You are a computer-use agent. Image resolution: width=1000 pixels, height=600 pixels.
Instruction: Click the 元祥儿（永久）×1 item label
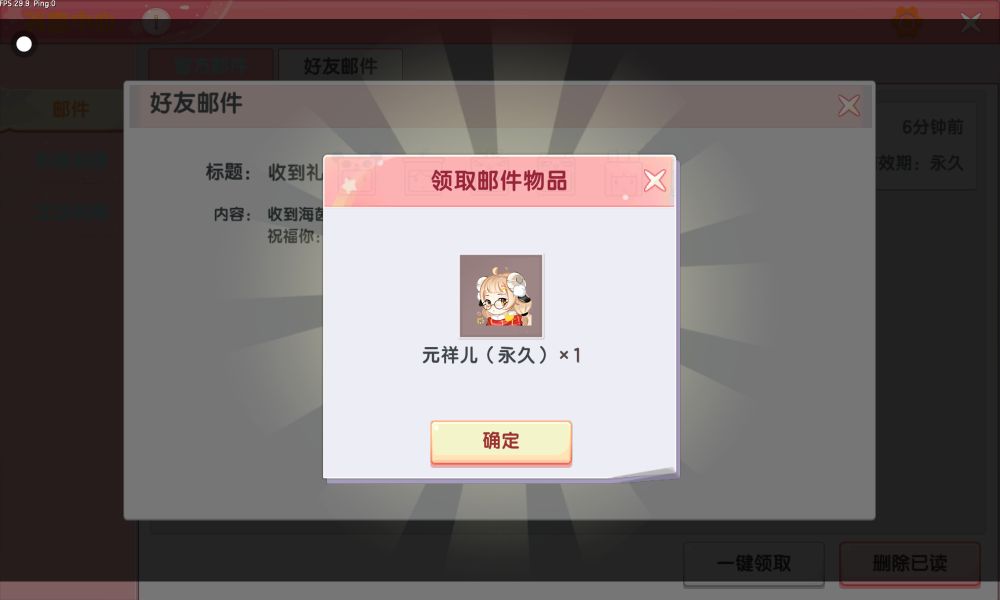coord(501,355)
